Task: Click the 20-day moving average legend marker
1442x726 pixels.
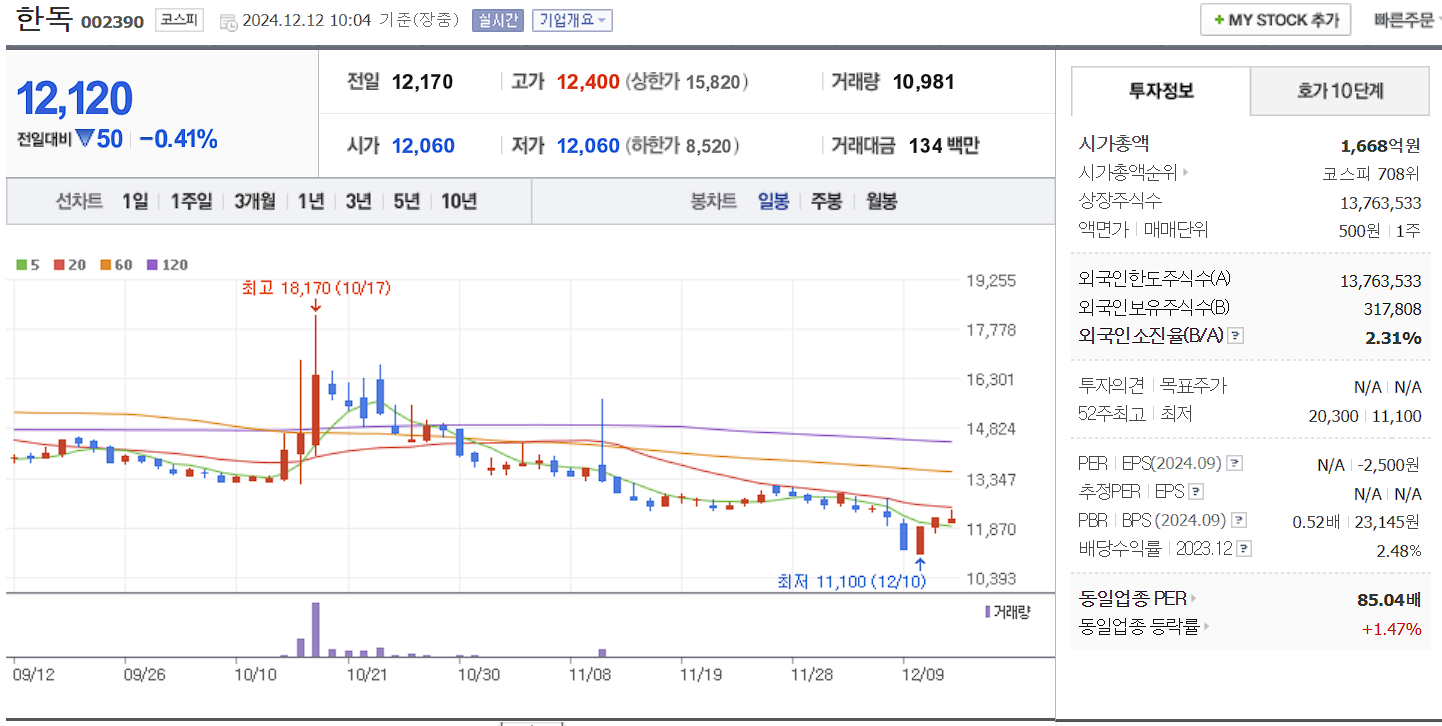Action: (59, 265)
